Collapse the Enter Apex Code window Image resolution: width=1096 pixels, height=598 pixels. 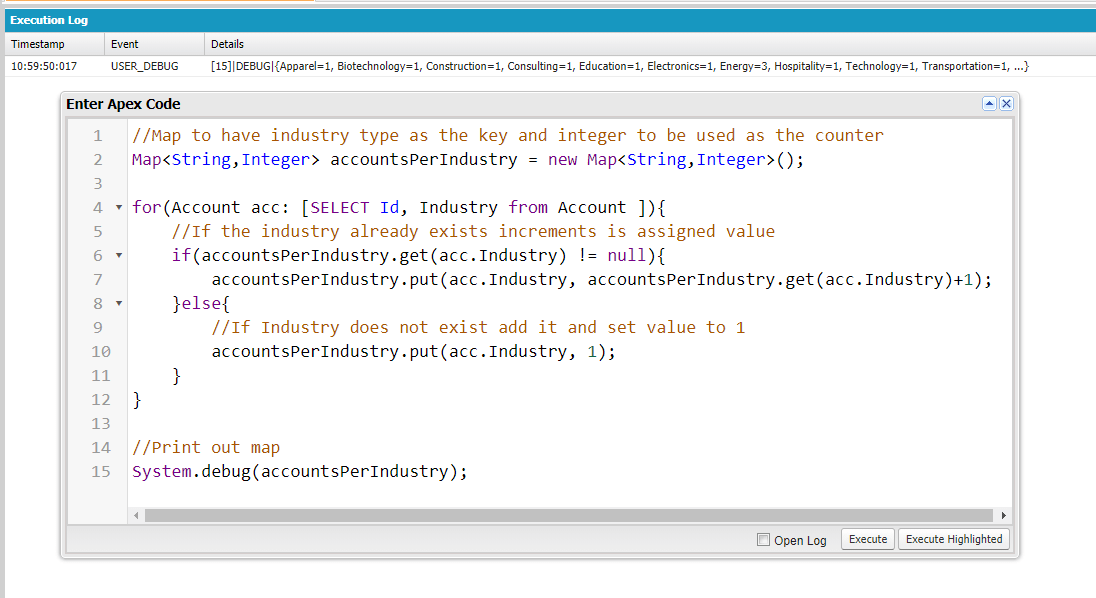[988, 103]
